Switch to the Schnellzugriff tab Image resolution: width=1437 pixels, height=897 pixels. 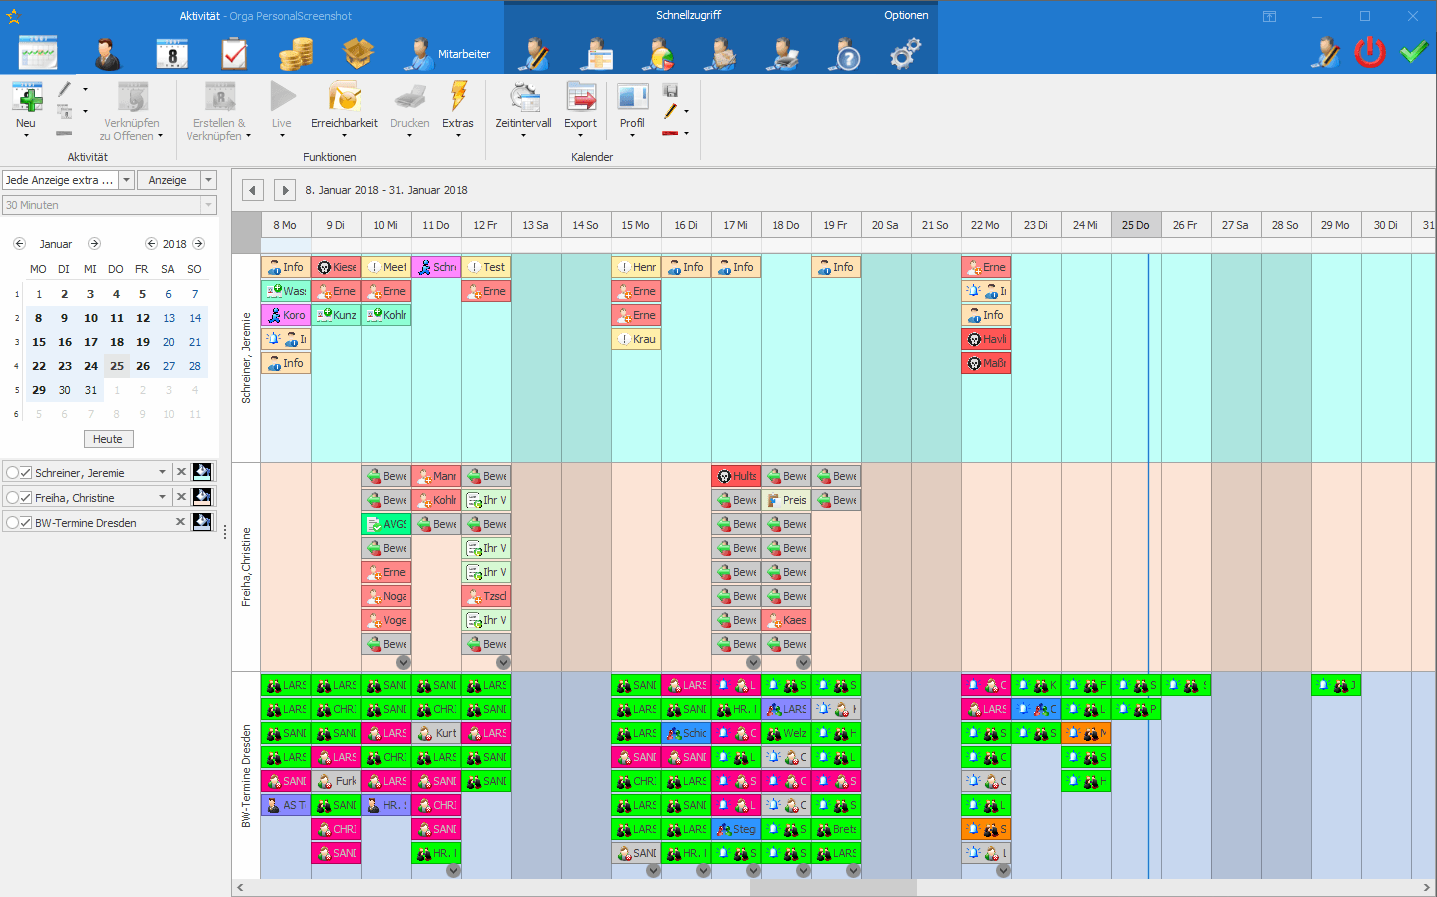(x=688, y=15)
